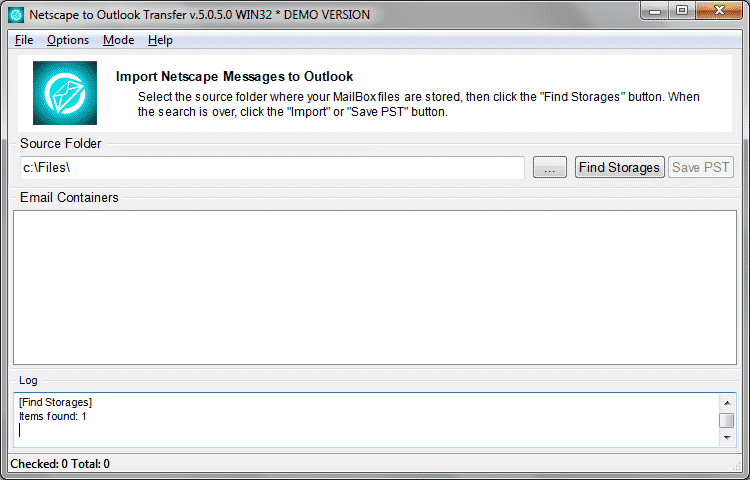Image resolution: width=750 pixels, height=480 pixels.
Task: Open the Mode menu
Action: pos(119,40)
